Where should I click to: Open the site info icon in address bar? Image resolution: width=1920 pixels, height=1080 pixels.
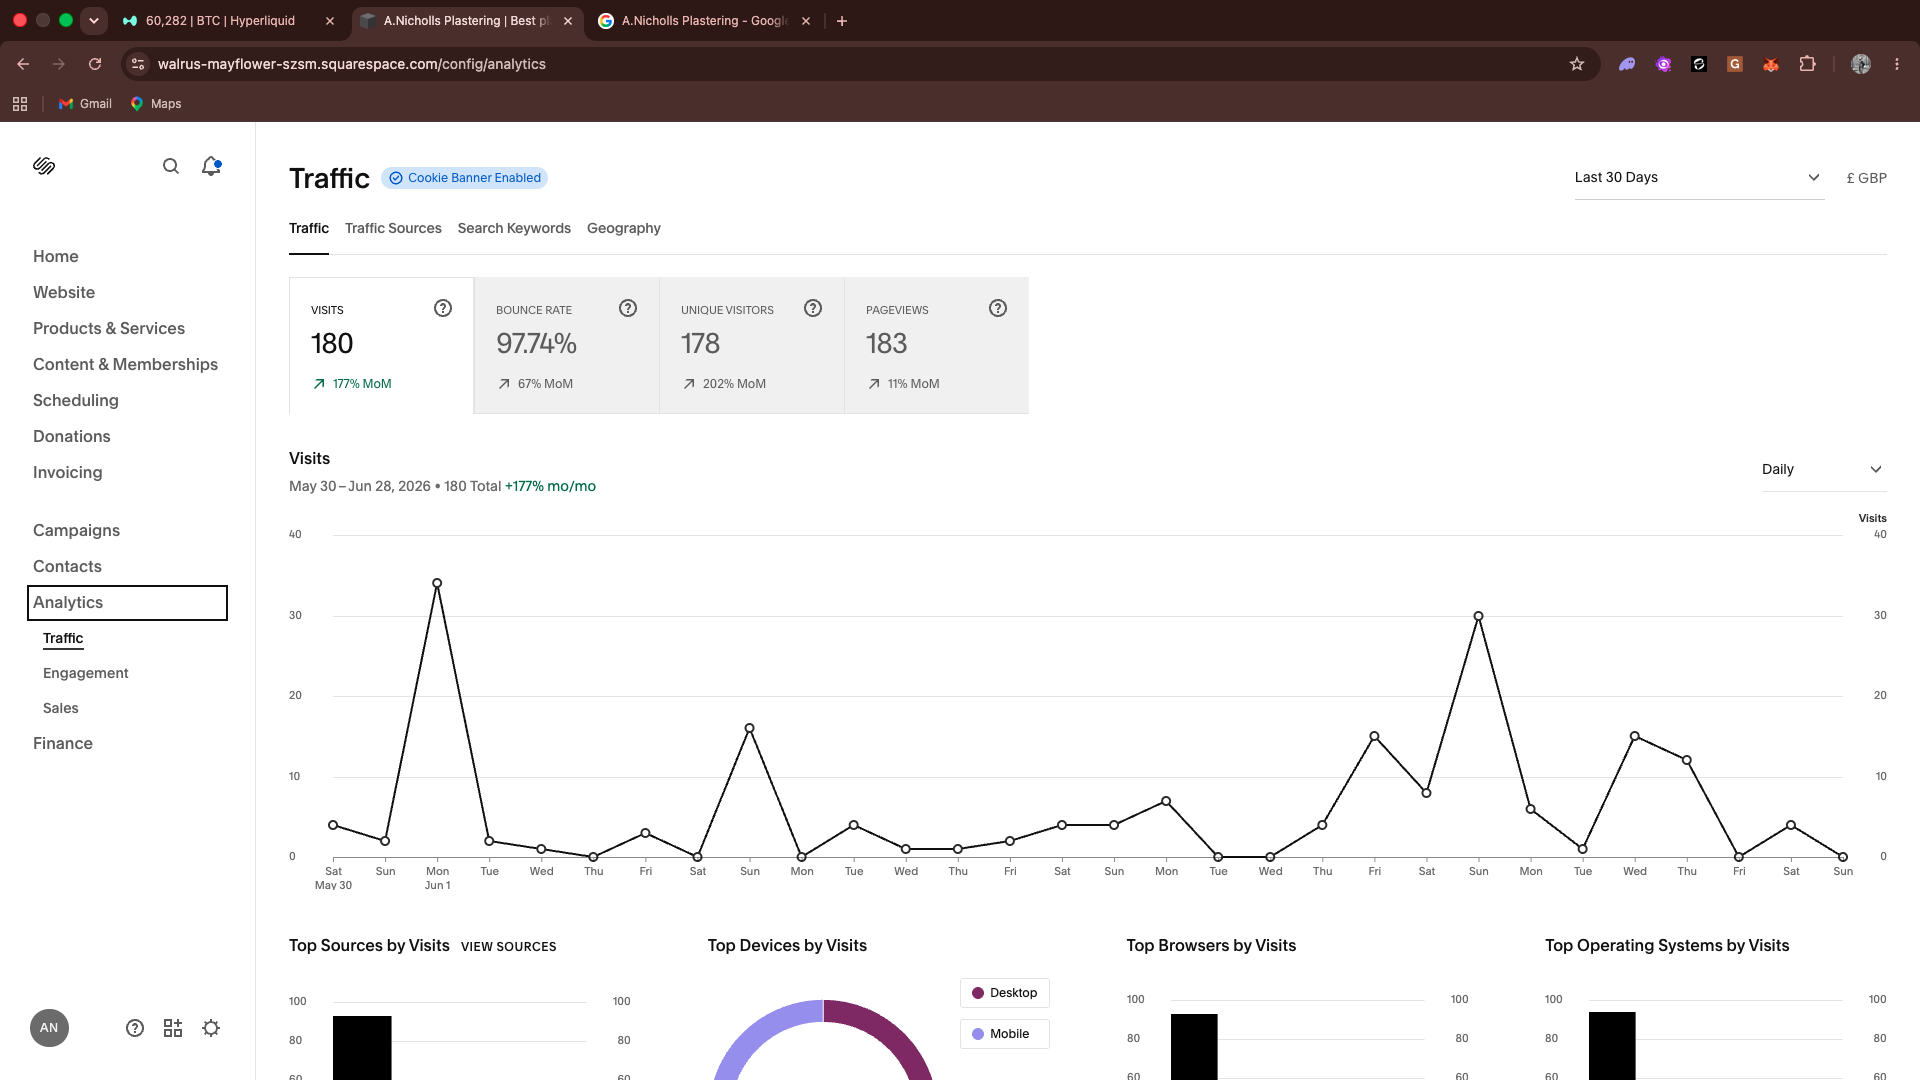[x=138, y=64]
